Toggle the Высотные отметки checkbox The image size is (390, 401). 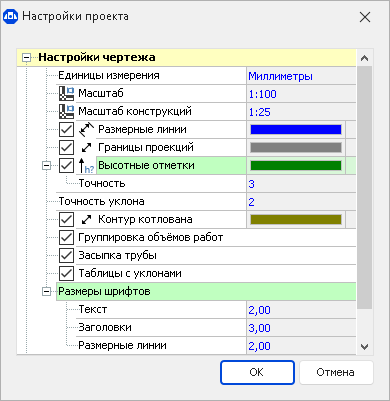click(66, 166)
